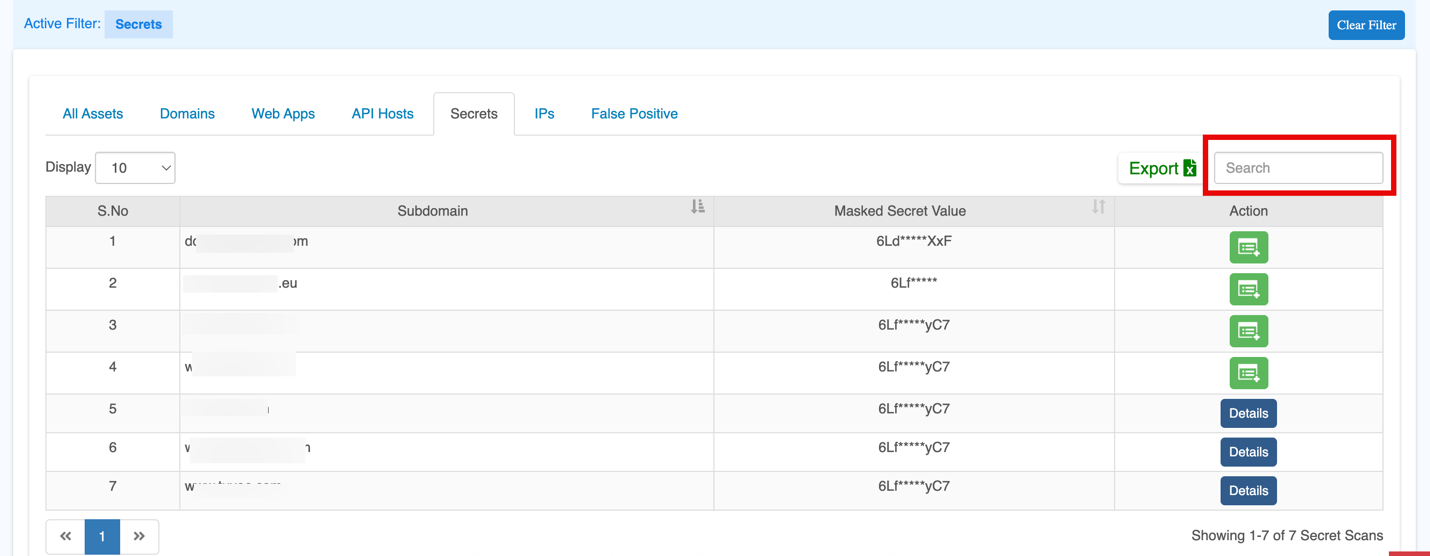This screenshot has width=1430, height=556.
Task: Sort by Masked Secret Value column
Action: coord(1098,207)
